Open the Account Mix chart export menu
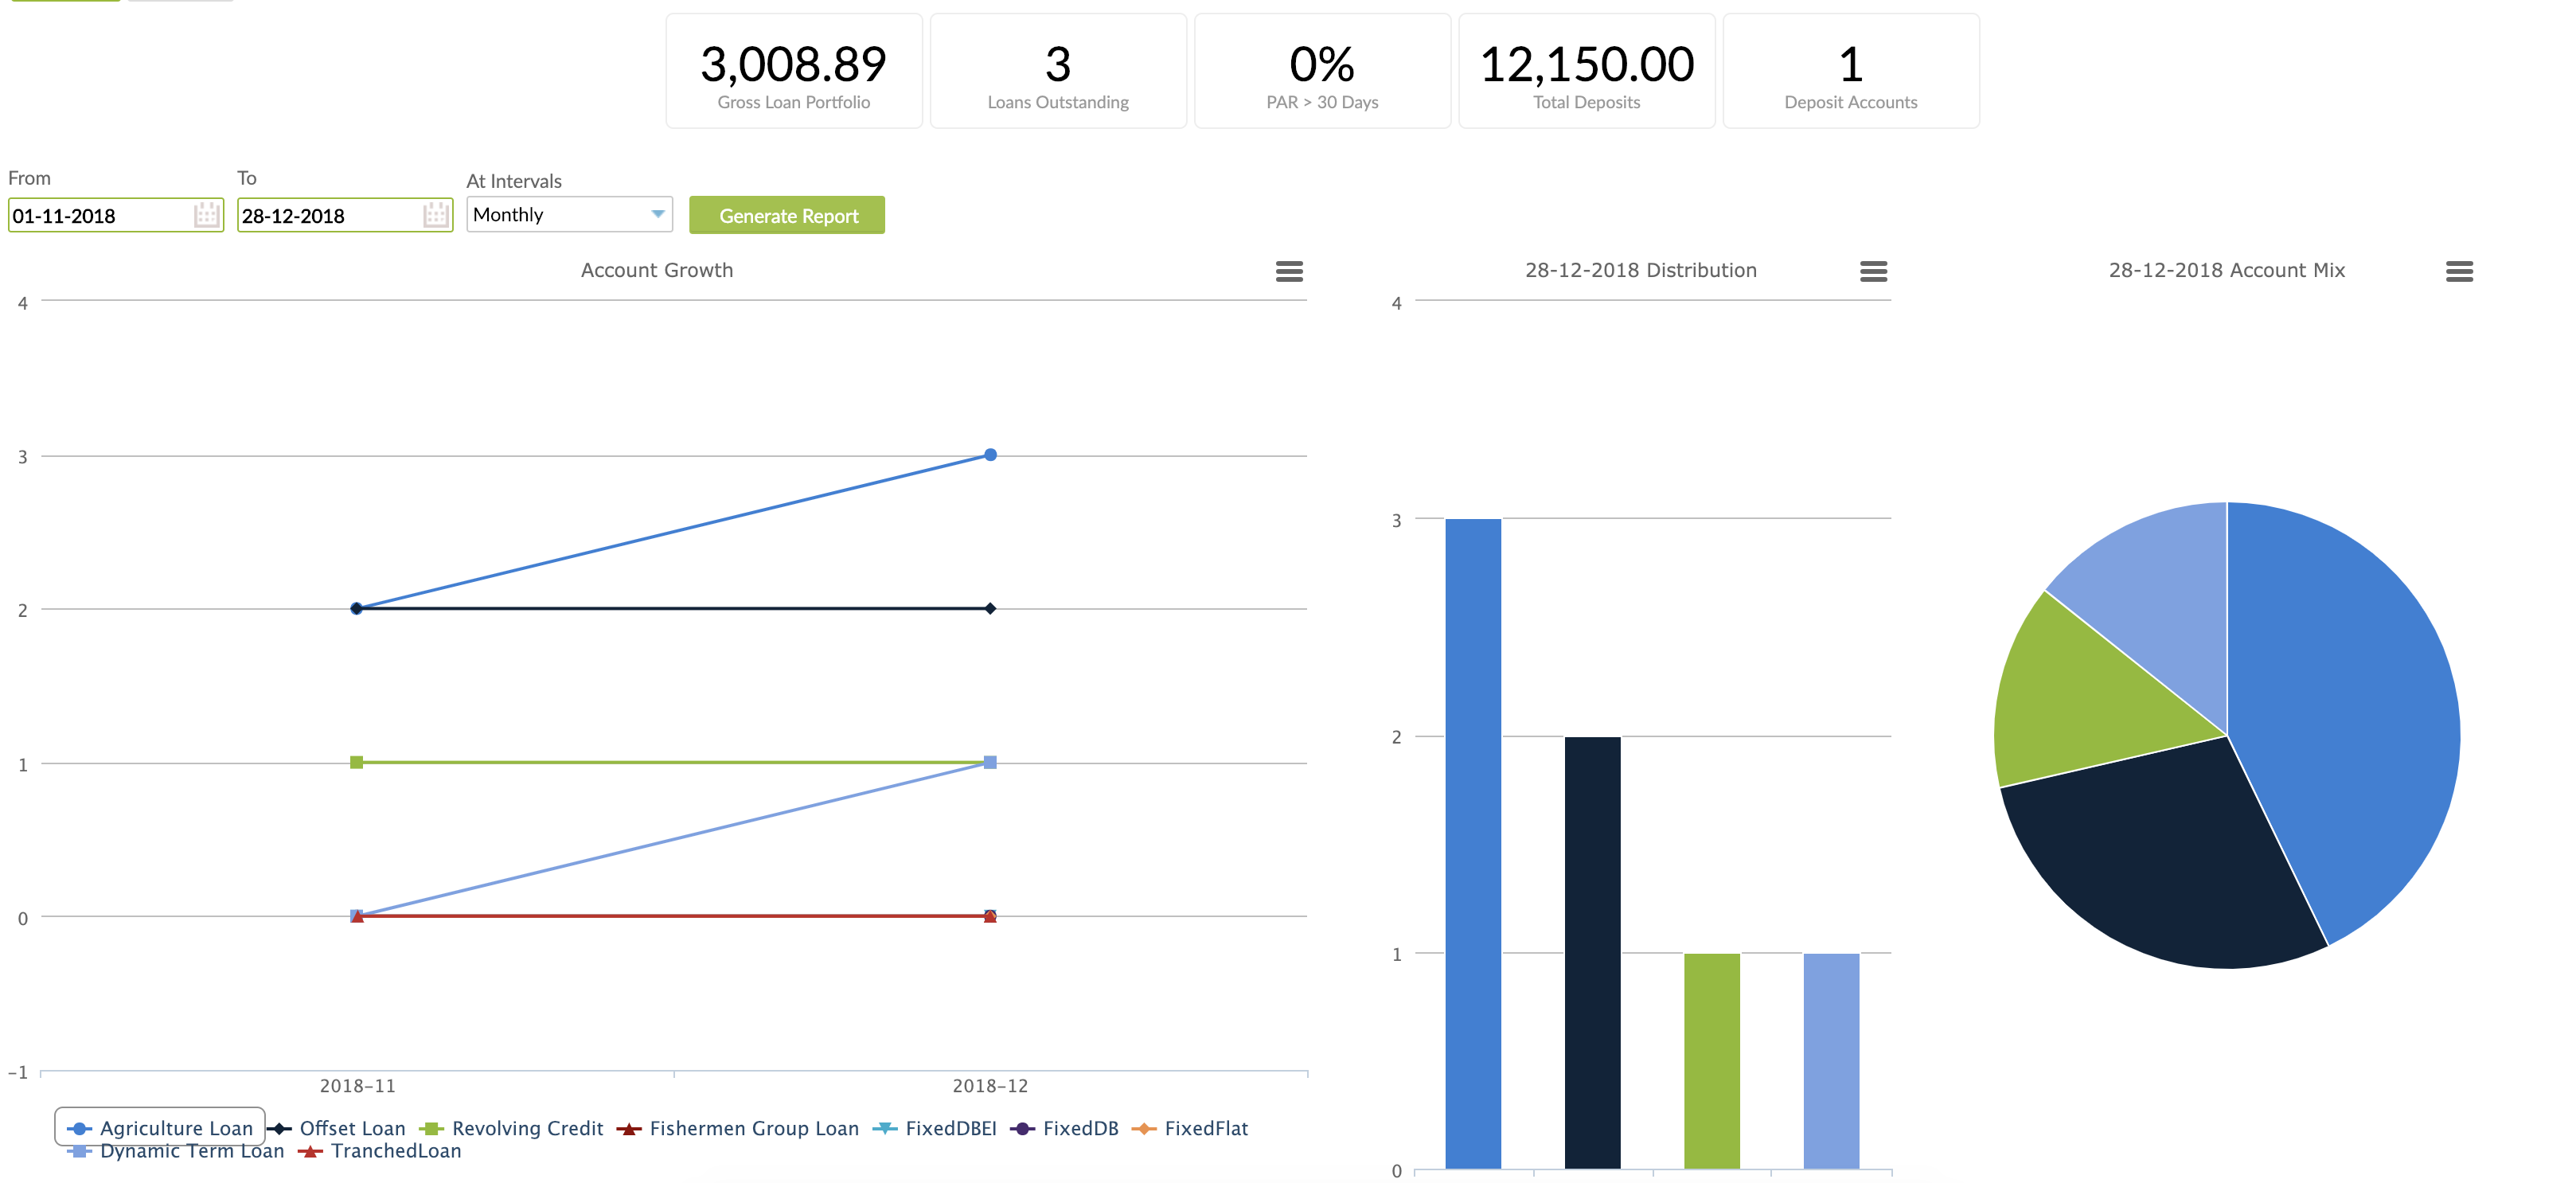 coord(2460,271)
